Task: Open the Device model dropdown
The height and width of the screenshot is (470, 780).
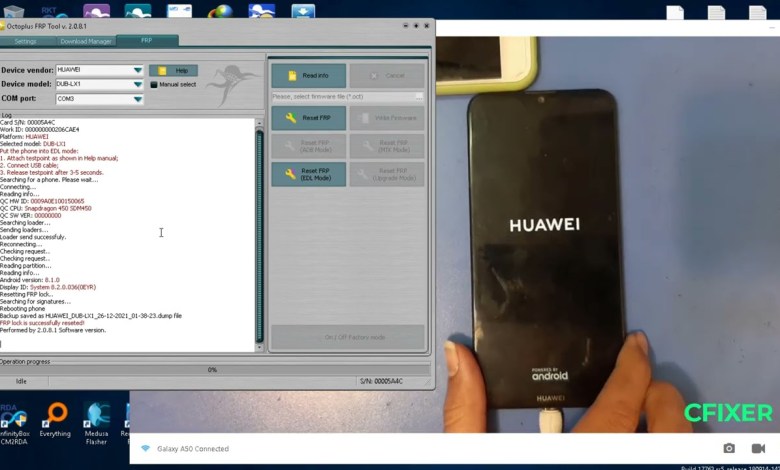Action: point(137,85)
